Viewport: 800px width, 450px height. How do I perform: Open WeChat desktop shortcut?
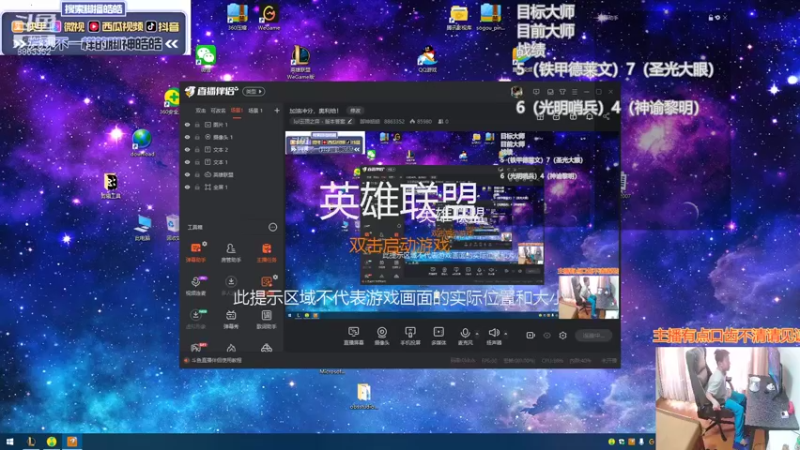point(206,58)
